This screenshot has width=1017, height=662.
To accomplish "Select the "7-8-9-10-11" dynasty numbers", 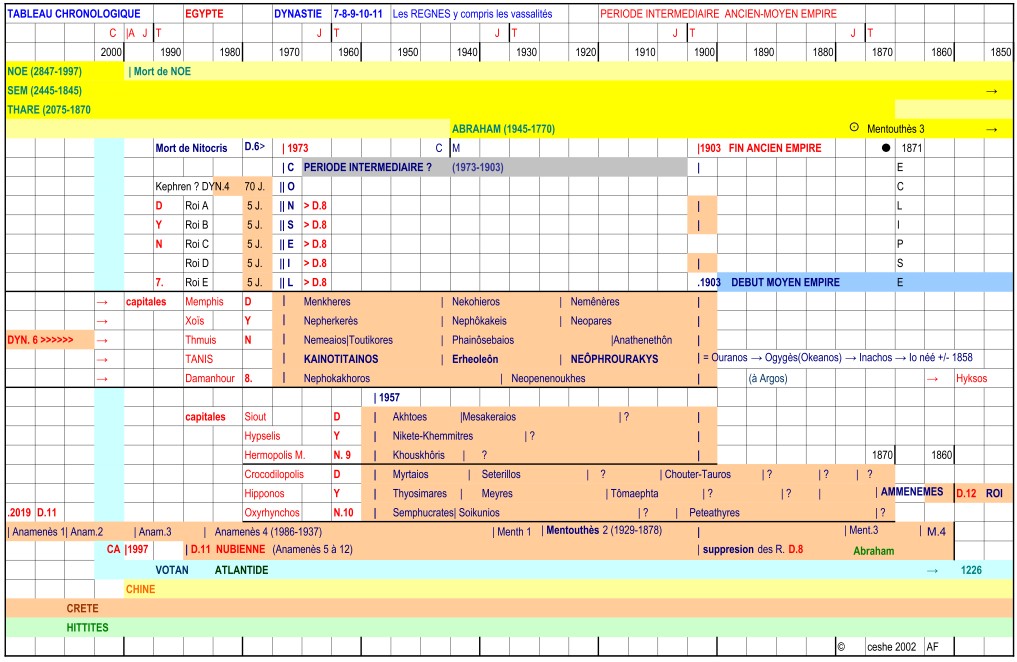I will (x=358, y=14).
